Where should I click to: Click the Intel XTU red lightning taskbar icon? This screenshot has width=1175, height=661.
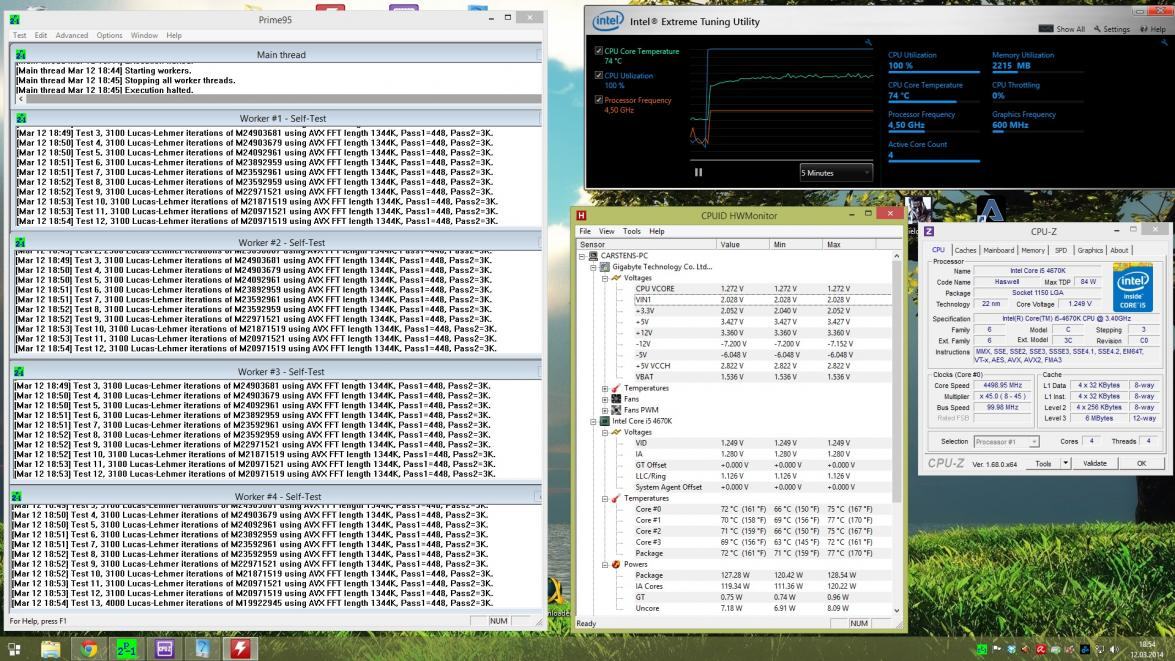(x=240, y=648)
